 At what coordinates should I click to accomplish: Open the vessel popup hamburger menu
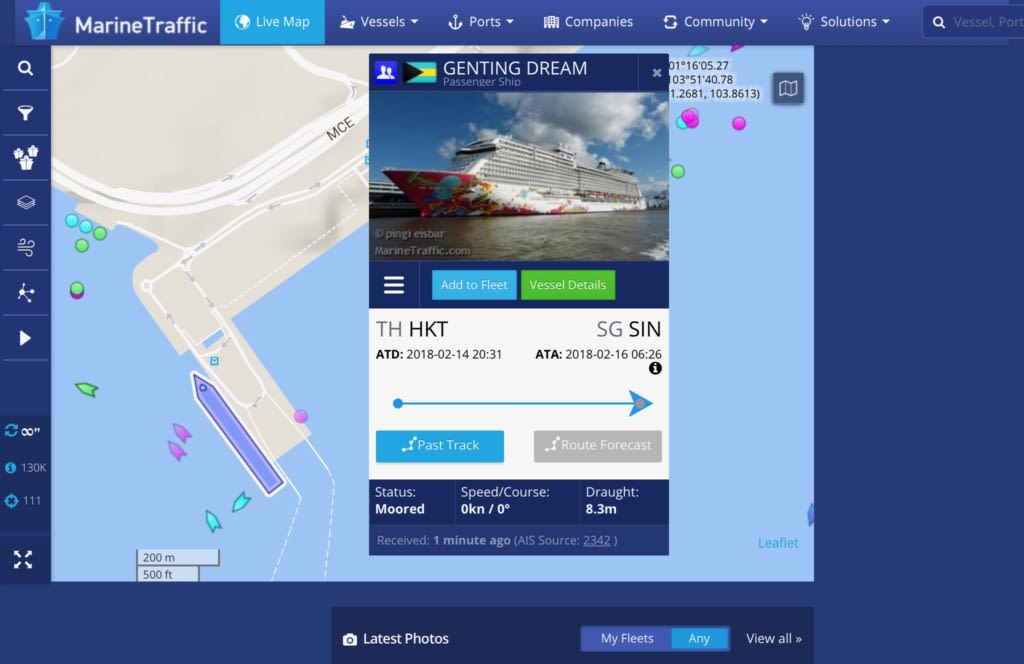click(x=394, y=285)
